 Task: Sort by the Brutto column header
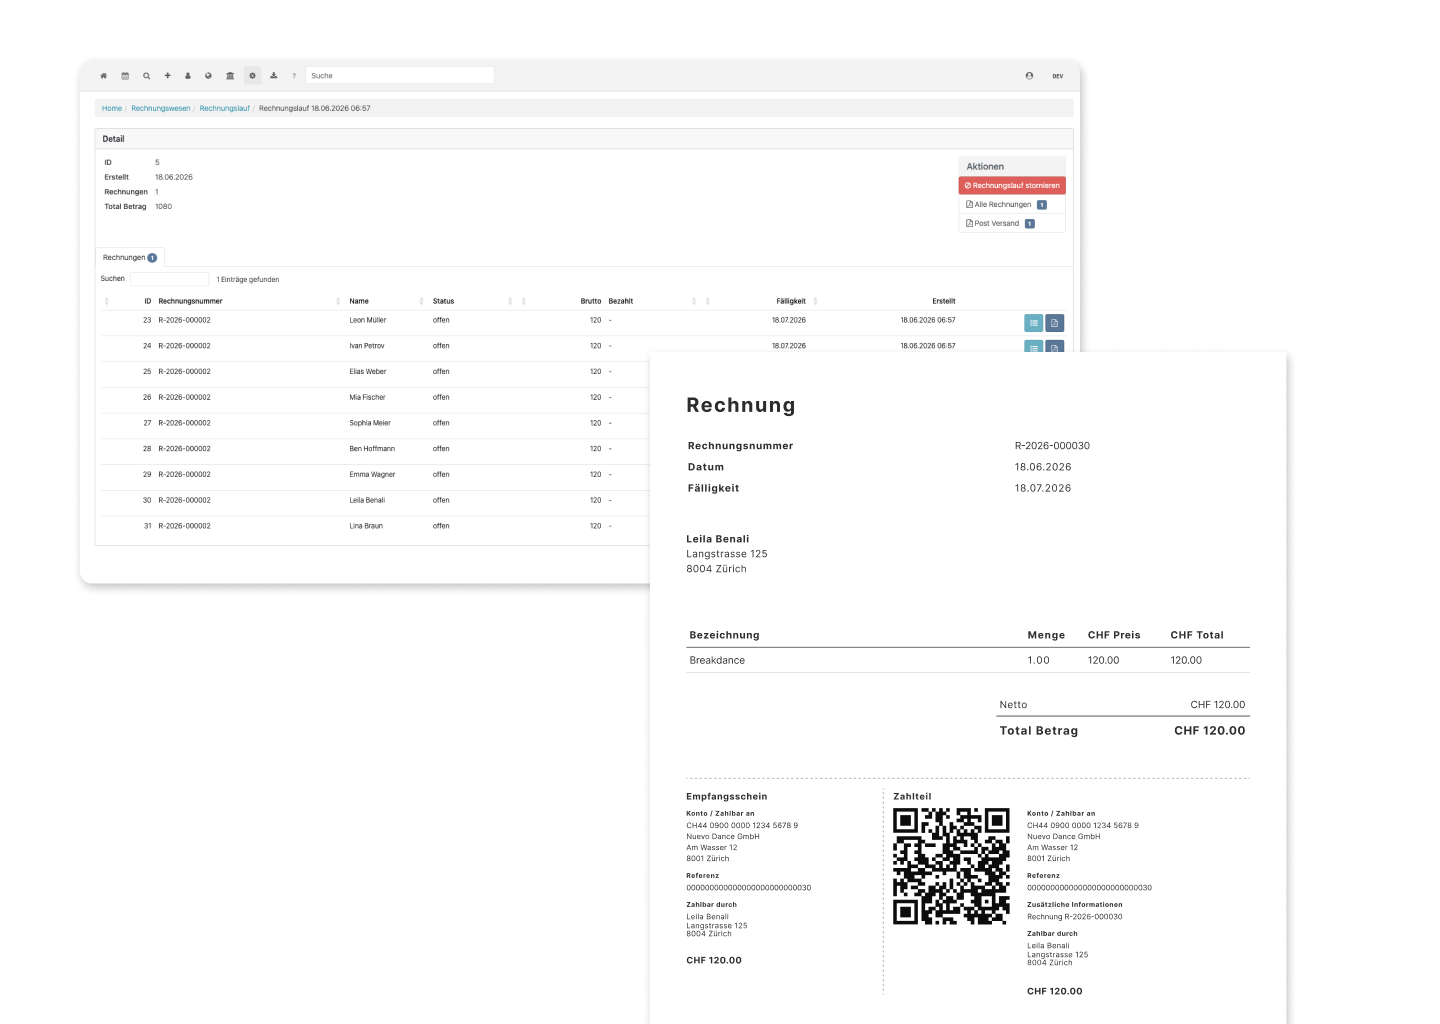point(591,301)
